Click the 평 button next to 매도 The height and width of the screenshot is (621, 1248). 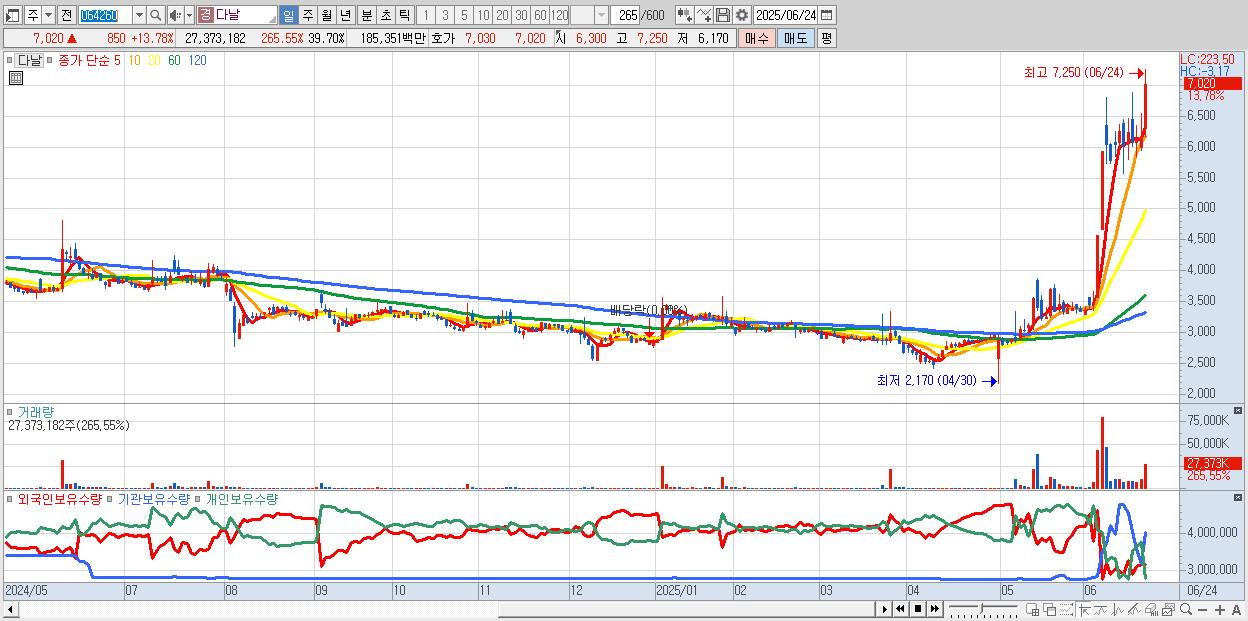coord(826,38)
